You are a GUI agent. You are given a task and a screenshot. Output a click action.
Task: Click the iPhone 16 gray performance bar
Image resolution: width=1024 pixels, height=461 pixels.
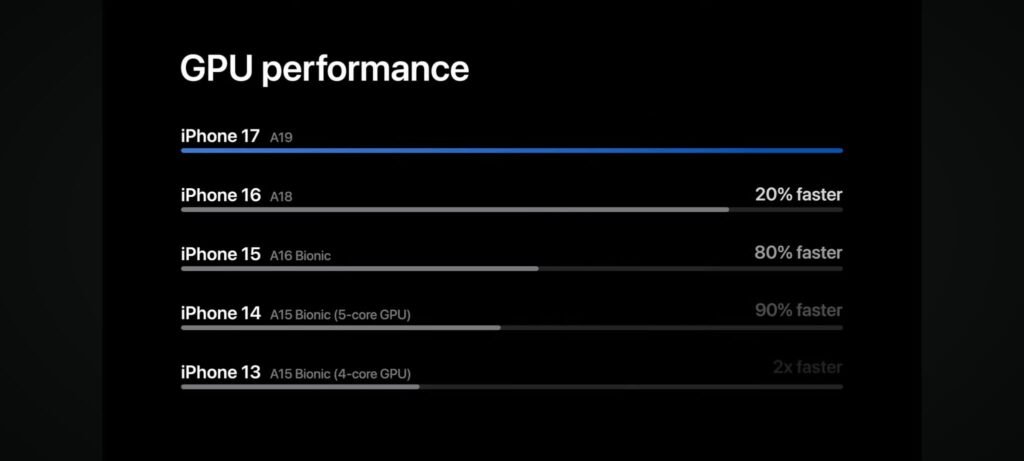click(x=455, y=210)
